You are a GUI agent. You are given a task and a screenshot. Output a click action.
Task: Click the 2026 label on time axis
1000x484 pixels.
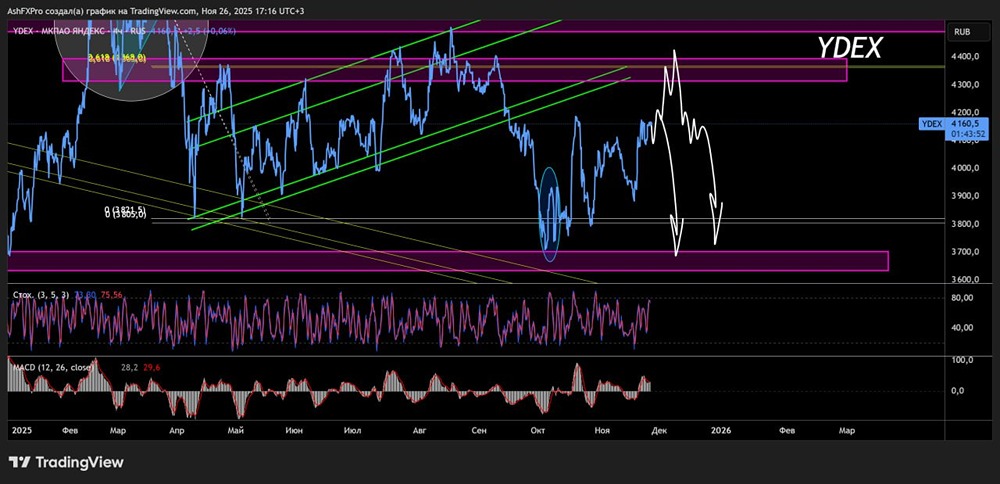(x=721, y=431)
